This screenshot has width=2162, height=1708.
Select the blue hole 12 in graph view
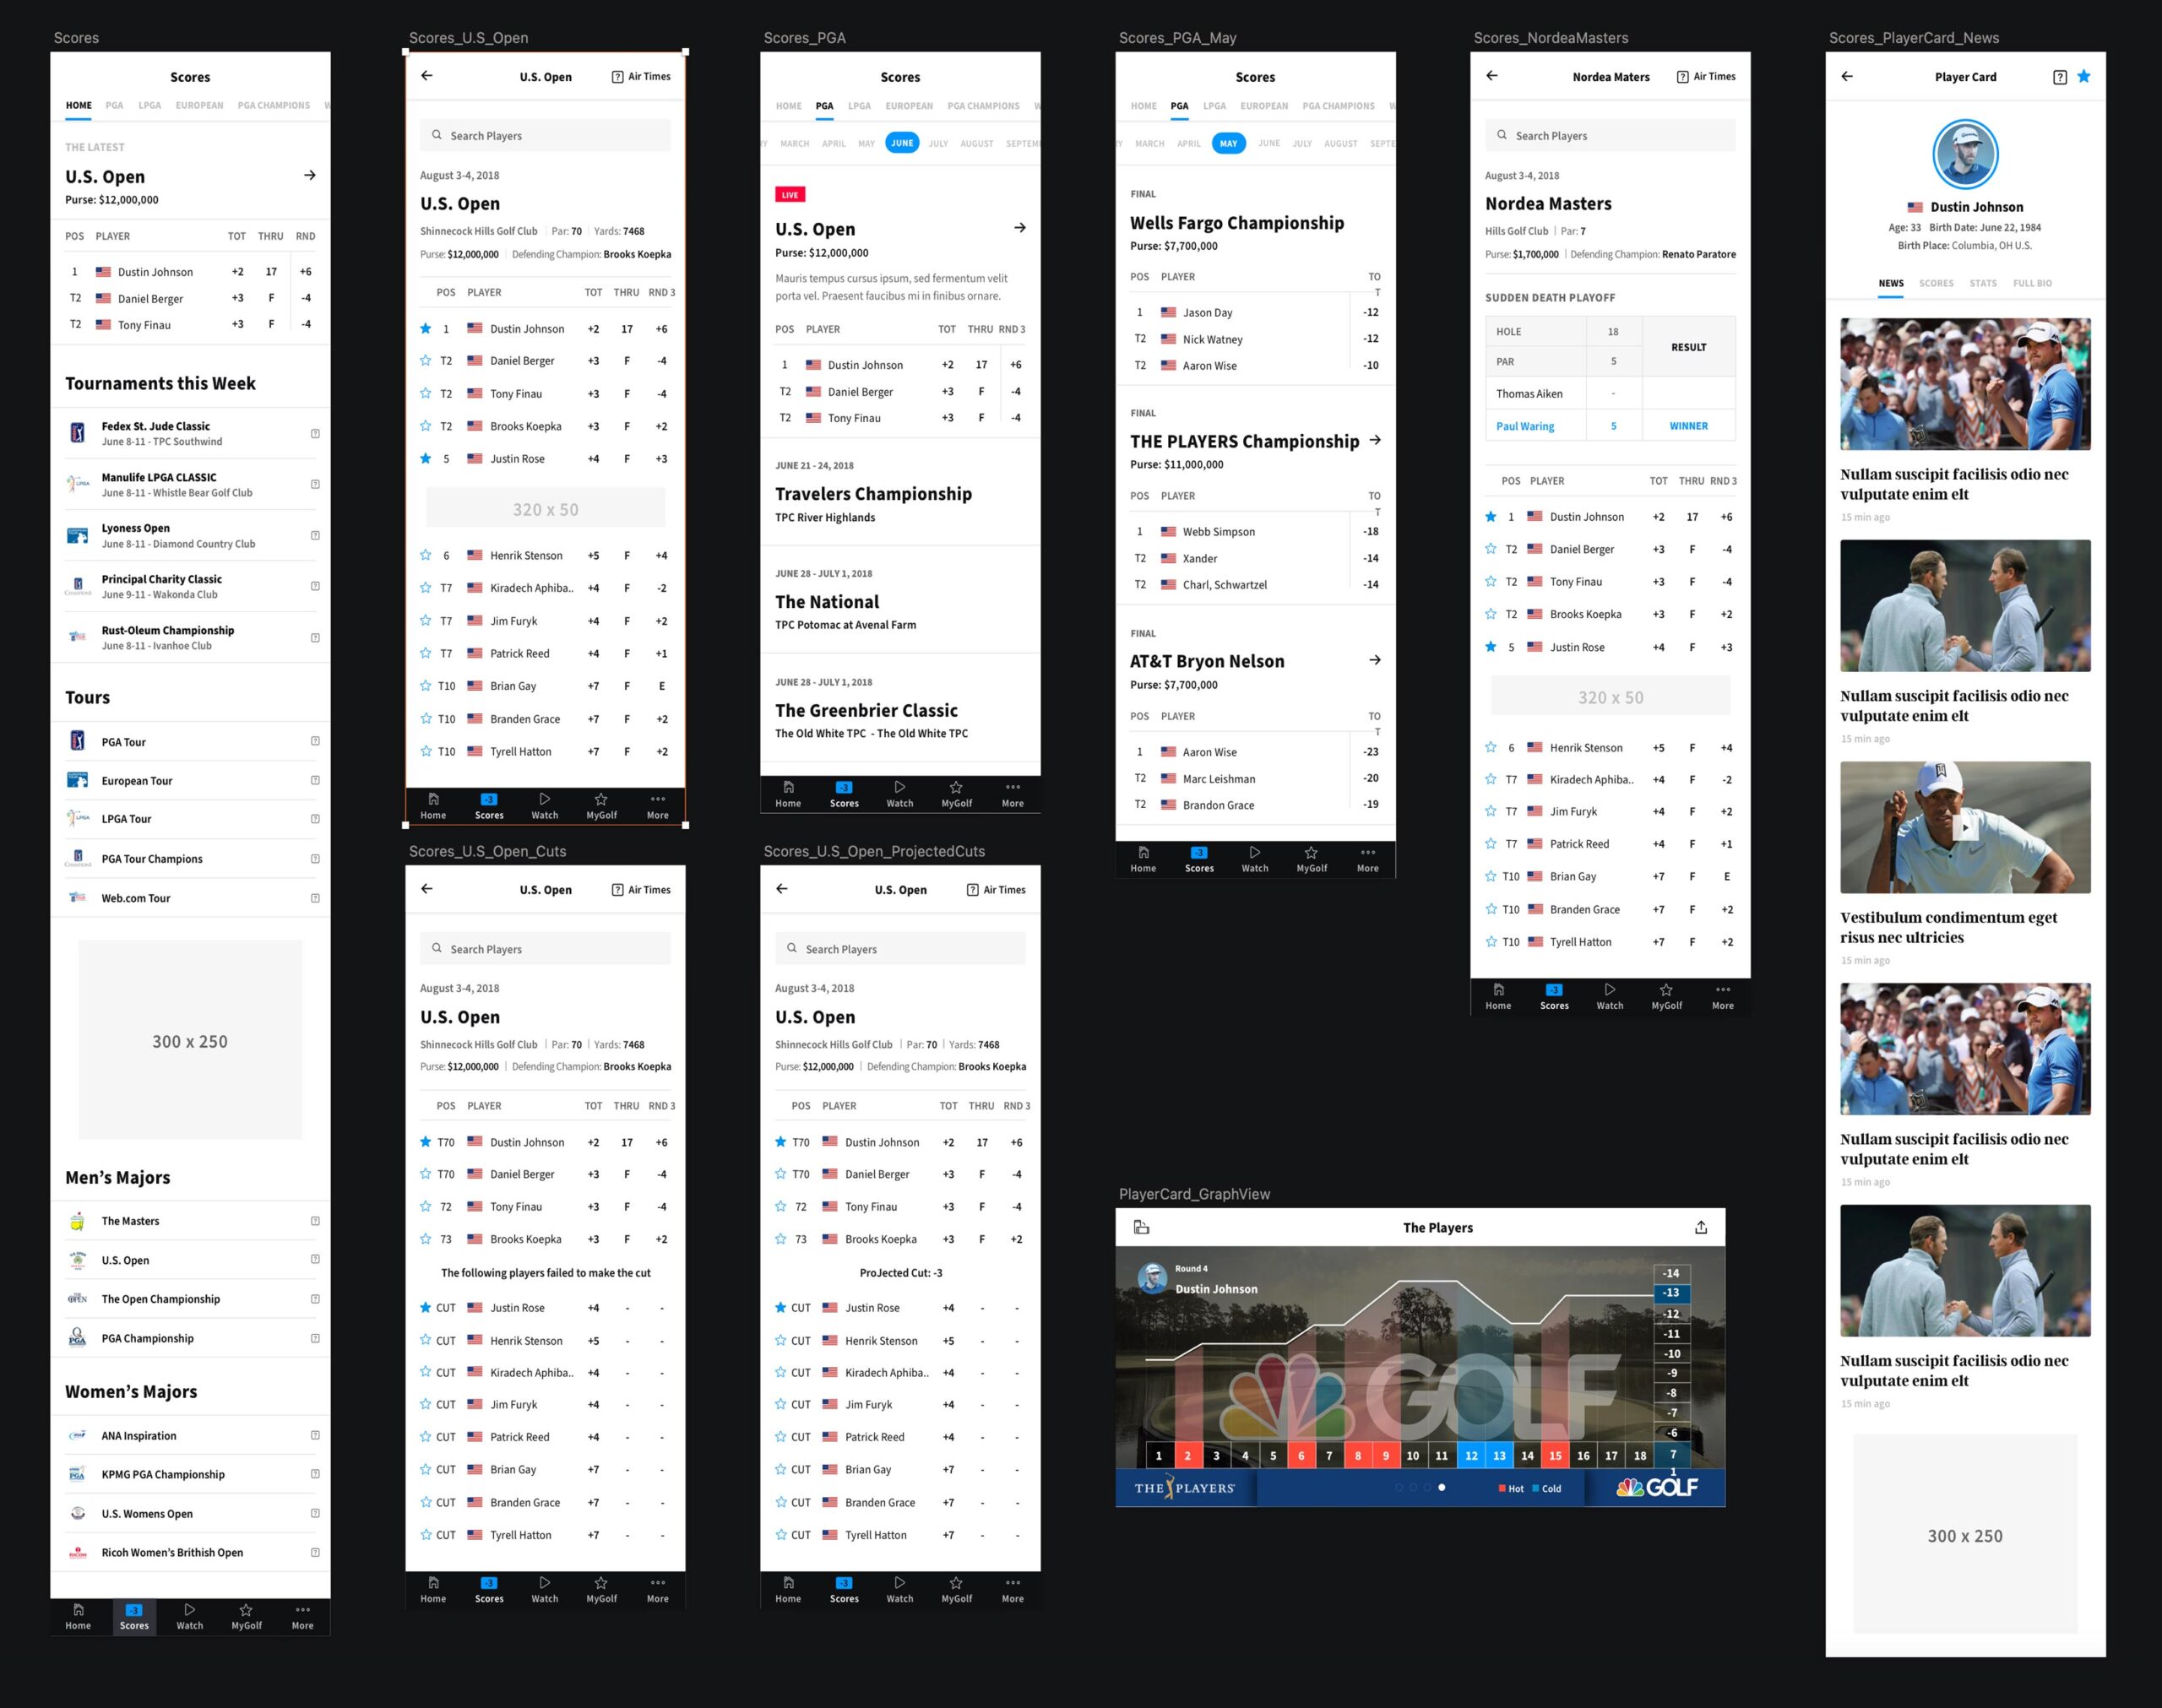[x=1470, y=1455]
